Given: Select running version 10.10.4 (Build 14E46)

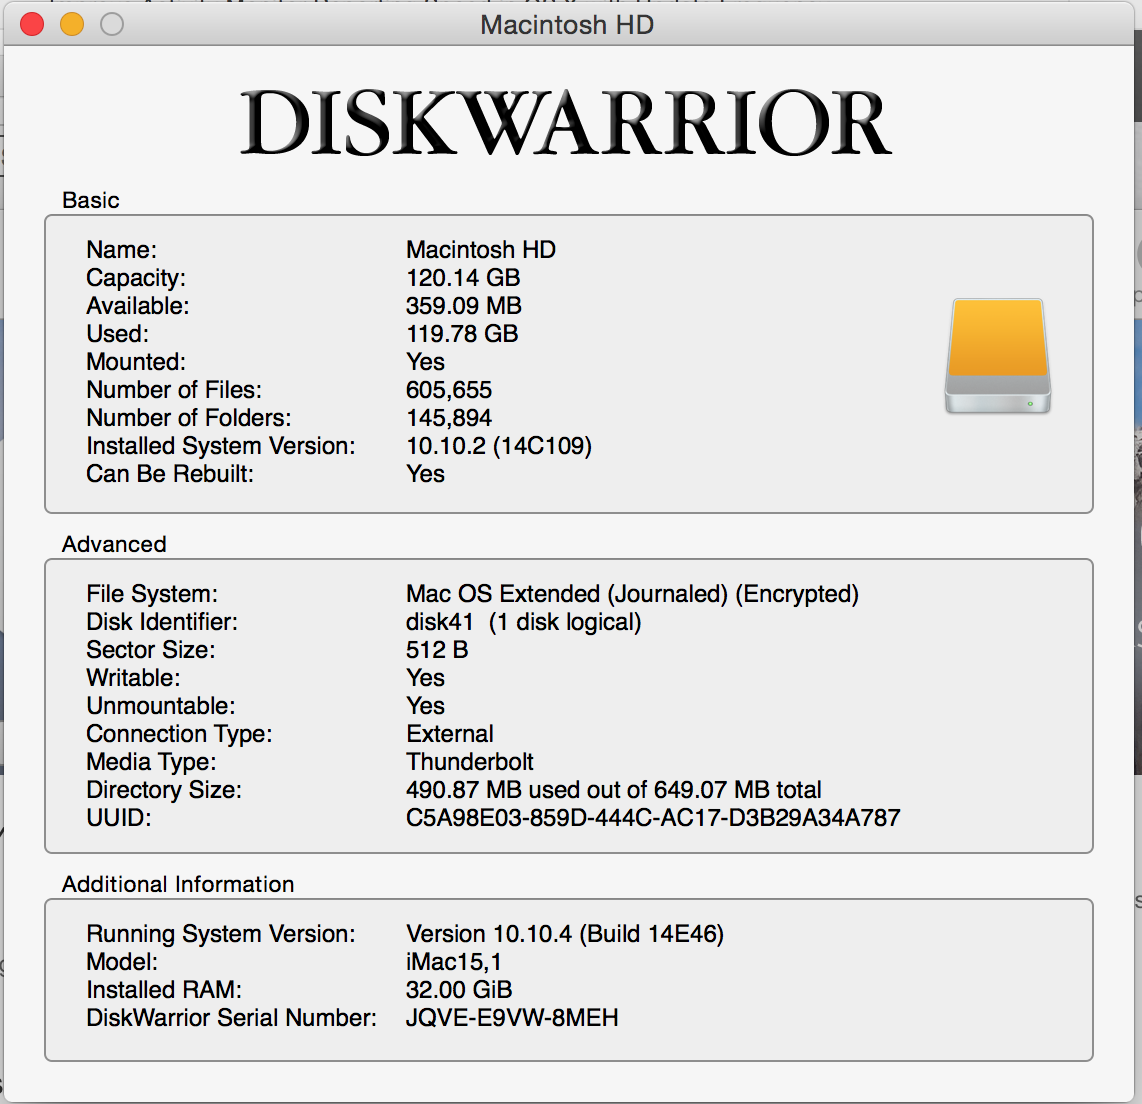Looking at the screenshot, I should [565, 934].
